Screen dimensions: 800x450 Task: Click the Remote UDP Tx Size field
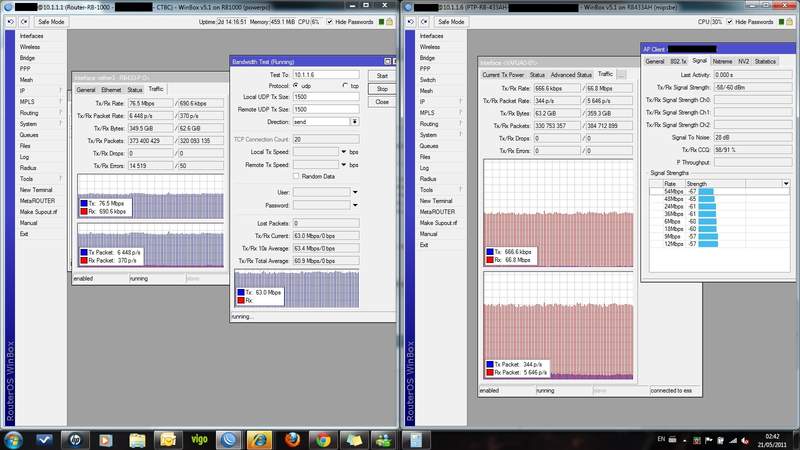326,109
